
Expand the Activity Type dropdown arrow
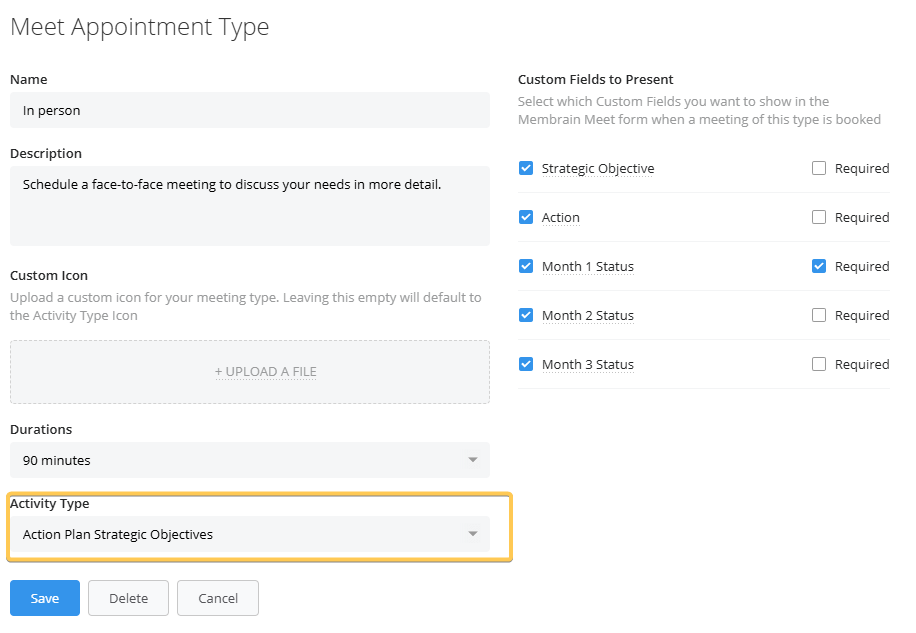473,534
